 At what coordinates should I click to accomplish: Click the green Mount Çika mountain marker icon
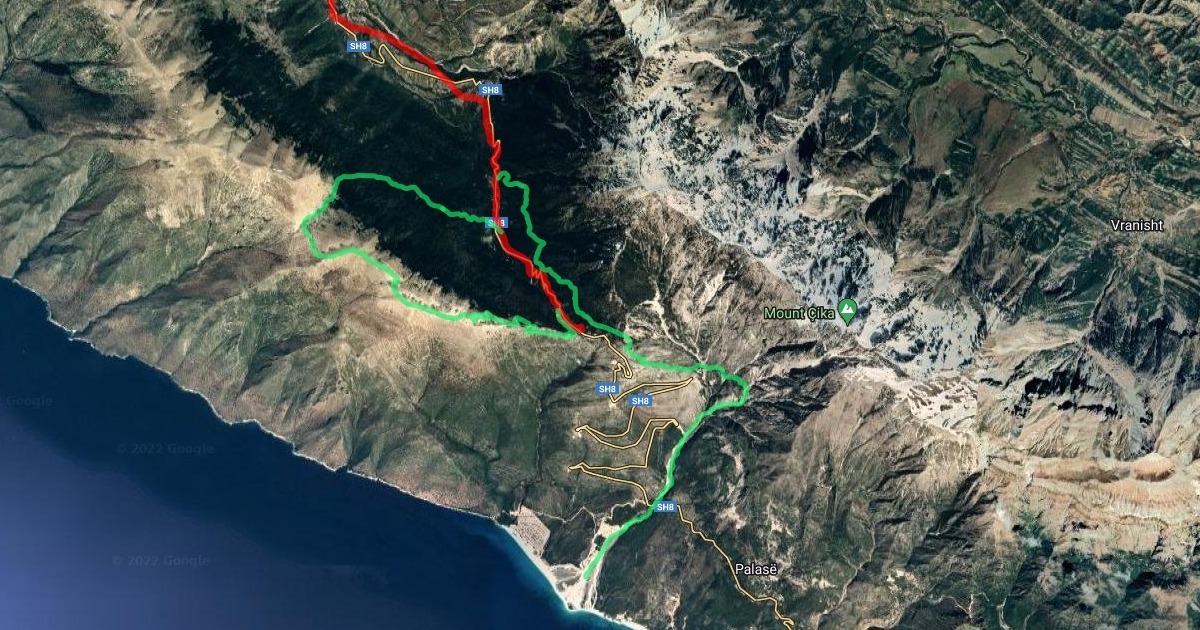click(x=847, y=312)
